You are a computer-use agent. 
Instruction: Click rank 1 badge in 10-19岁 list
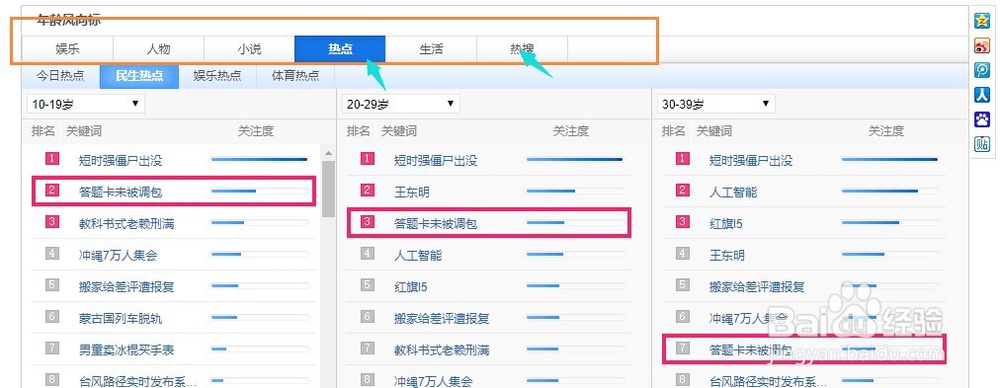click(x=52, y=158)
